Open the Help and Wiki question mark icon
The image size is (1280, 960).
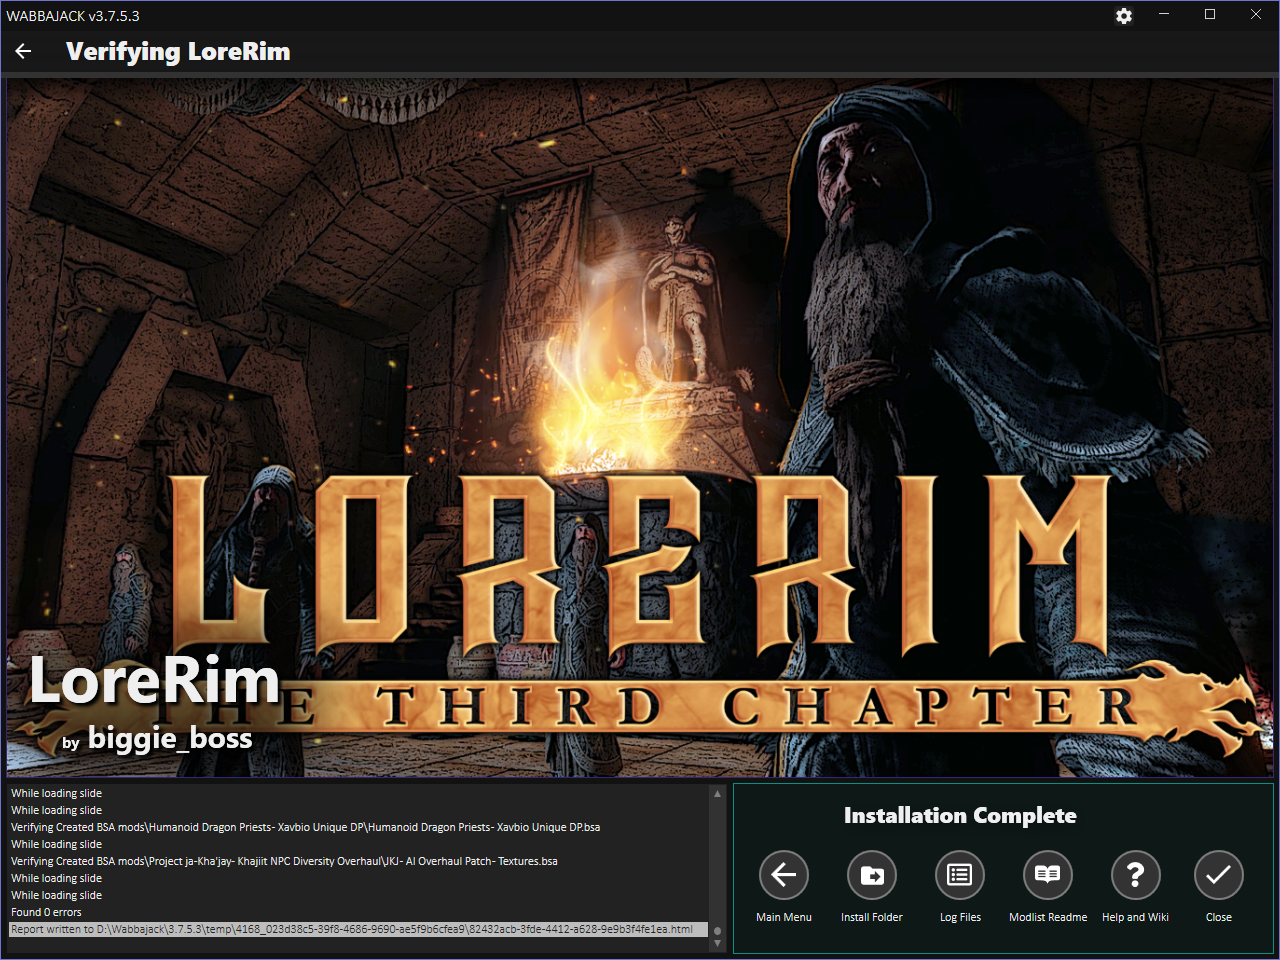pyautogui.click(x=1136, y=875)
